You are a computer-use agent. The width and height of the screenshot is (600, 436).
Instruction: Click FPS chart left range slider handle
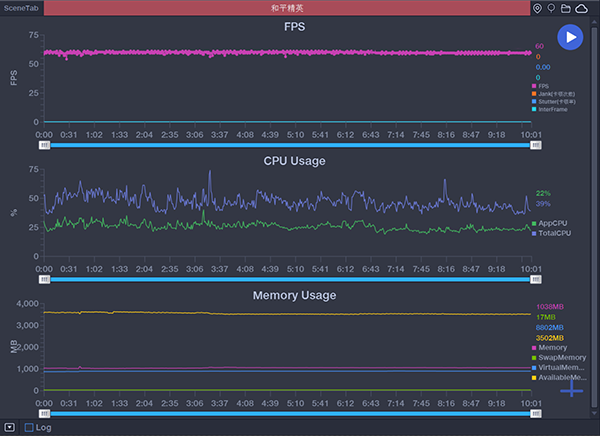44,145
